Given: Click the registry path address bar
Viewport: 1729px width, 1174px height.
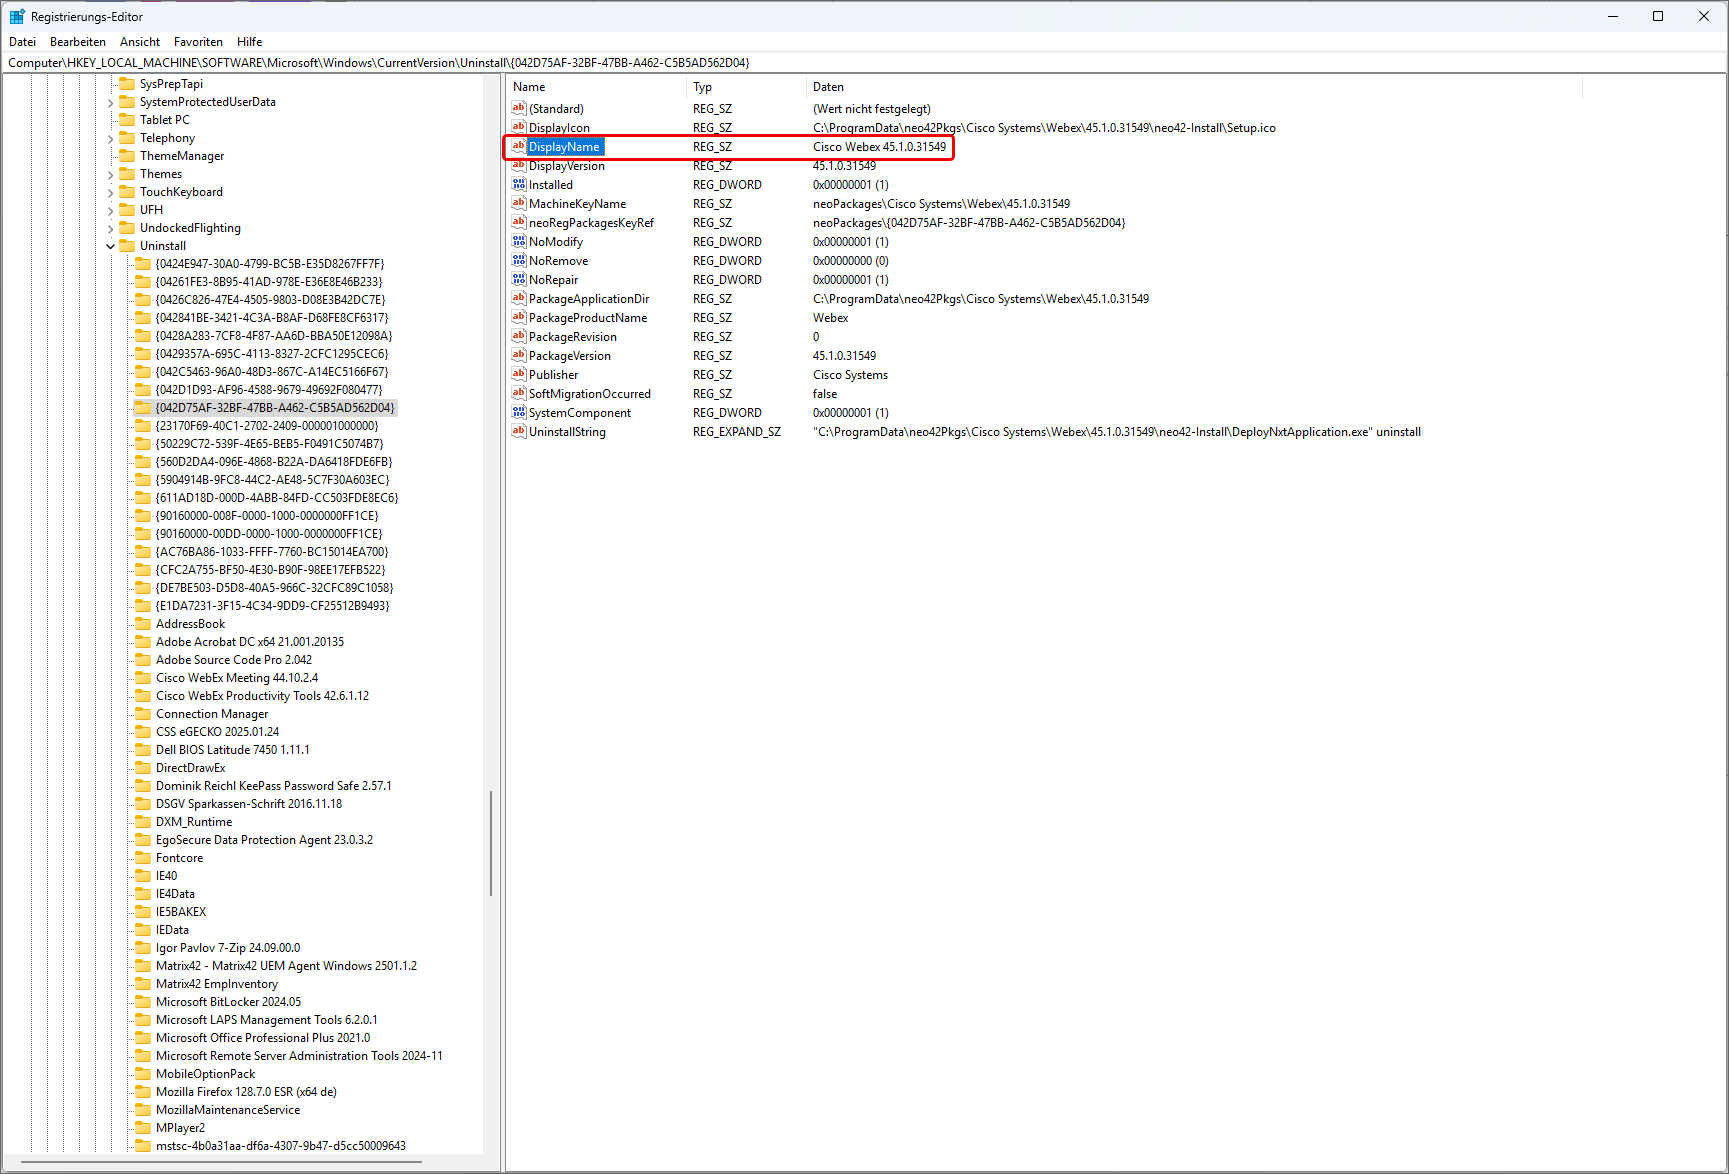Looking at the screenshot, I should point(864,63).
